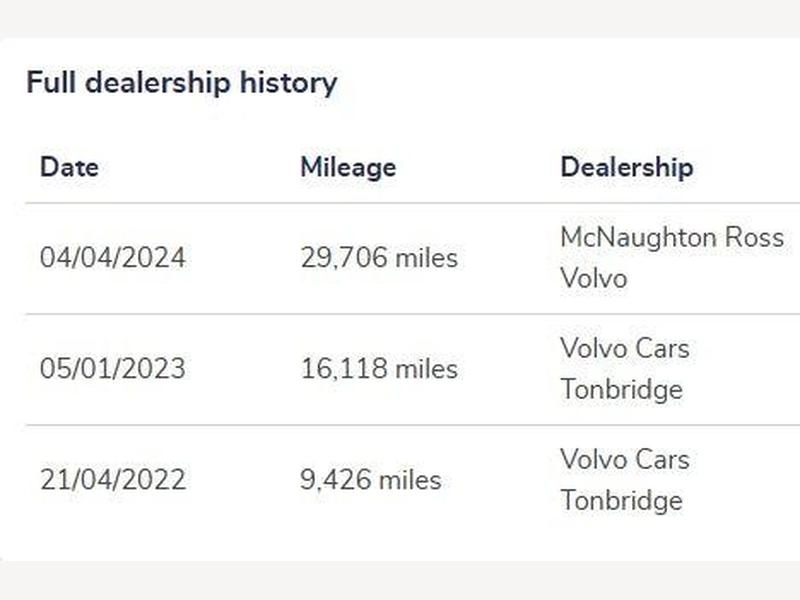Select the 9,426 miles mileage entry
The width and height of the screenshot is (800, 600).
[371, 480]
